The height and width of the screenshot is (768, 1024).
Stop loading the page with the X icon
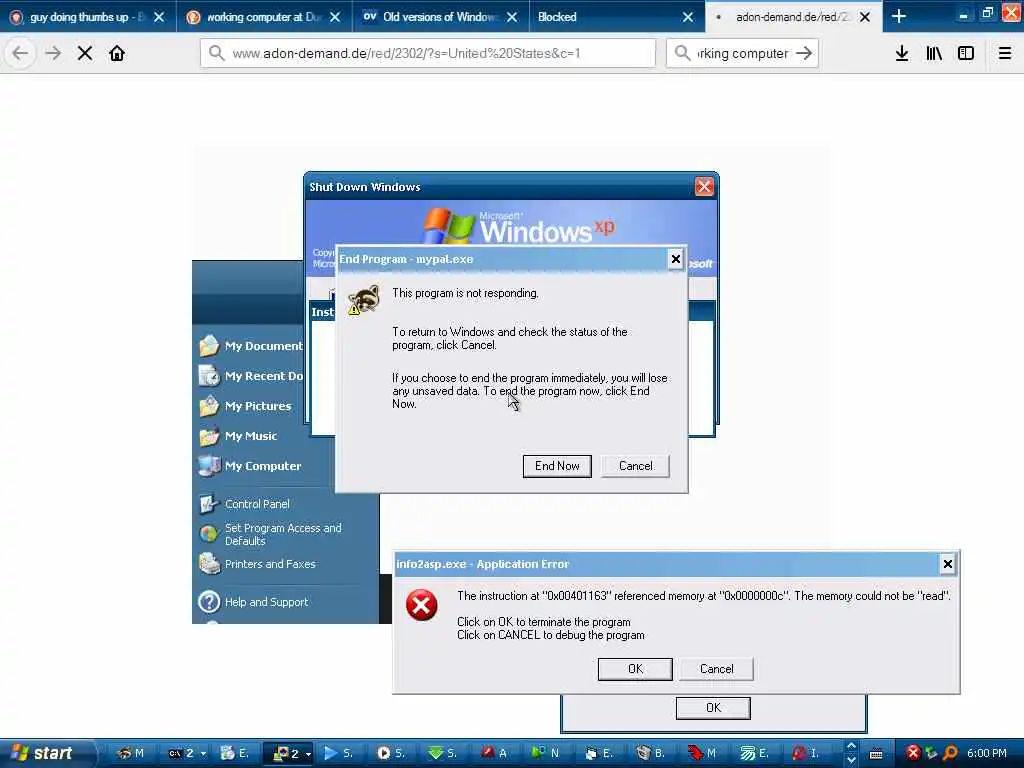[85, 54]
